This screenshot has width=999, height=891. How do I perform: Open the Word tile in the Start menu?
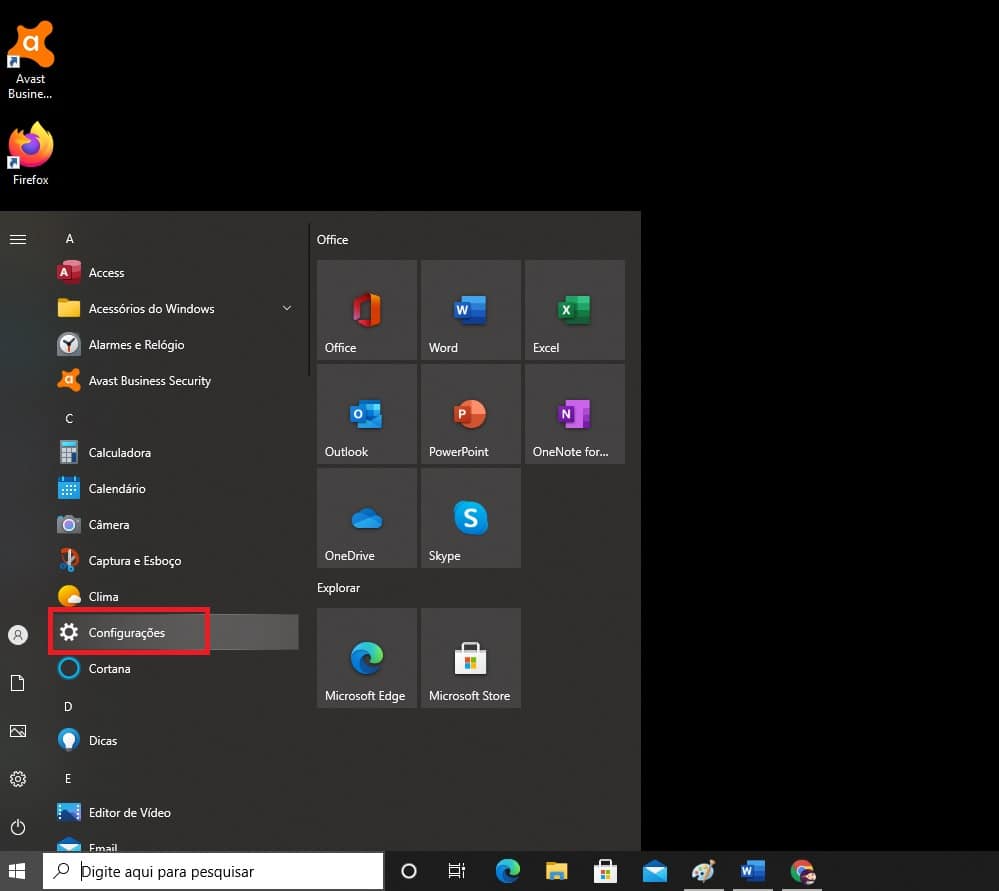471,310
